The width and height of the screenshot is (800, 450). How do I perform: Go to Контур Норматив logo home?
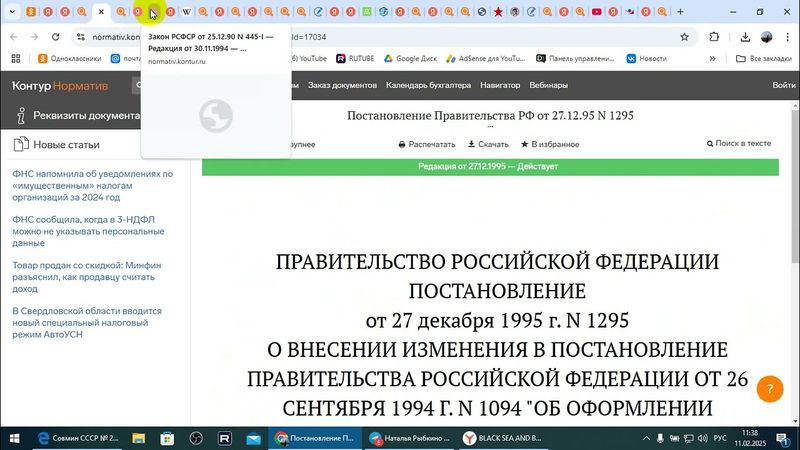pyautogui.click(x=60, y=86)
